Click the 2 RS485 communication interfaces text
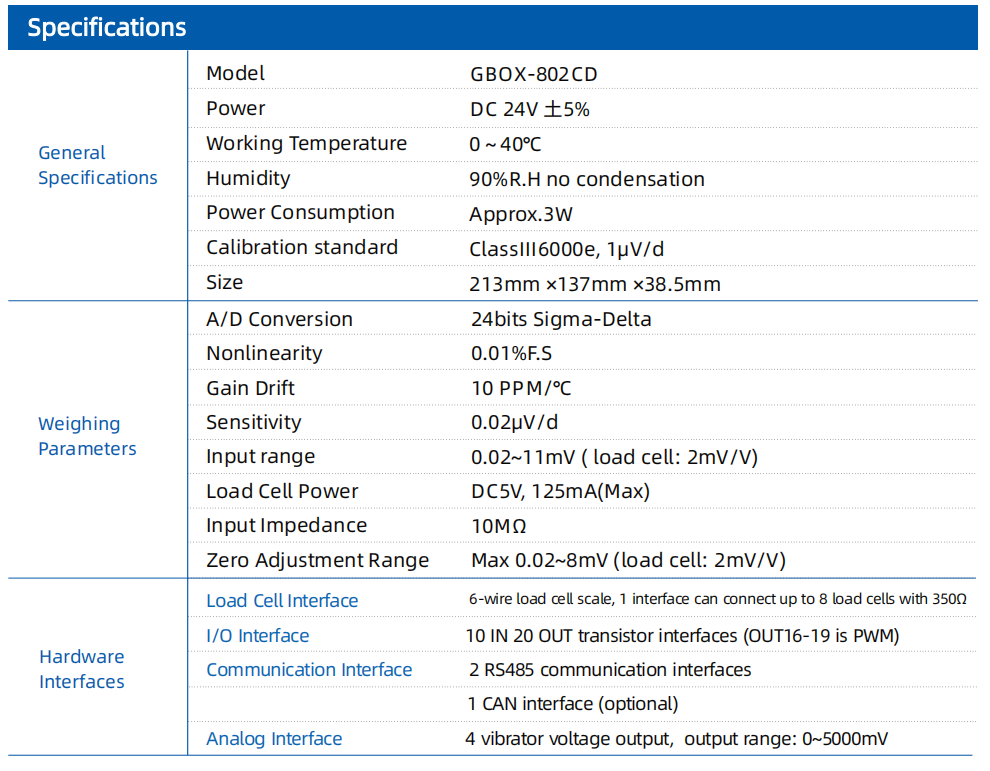This screenshot has height=771, width=990. click(610, 669)
